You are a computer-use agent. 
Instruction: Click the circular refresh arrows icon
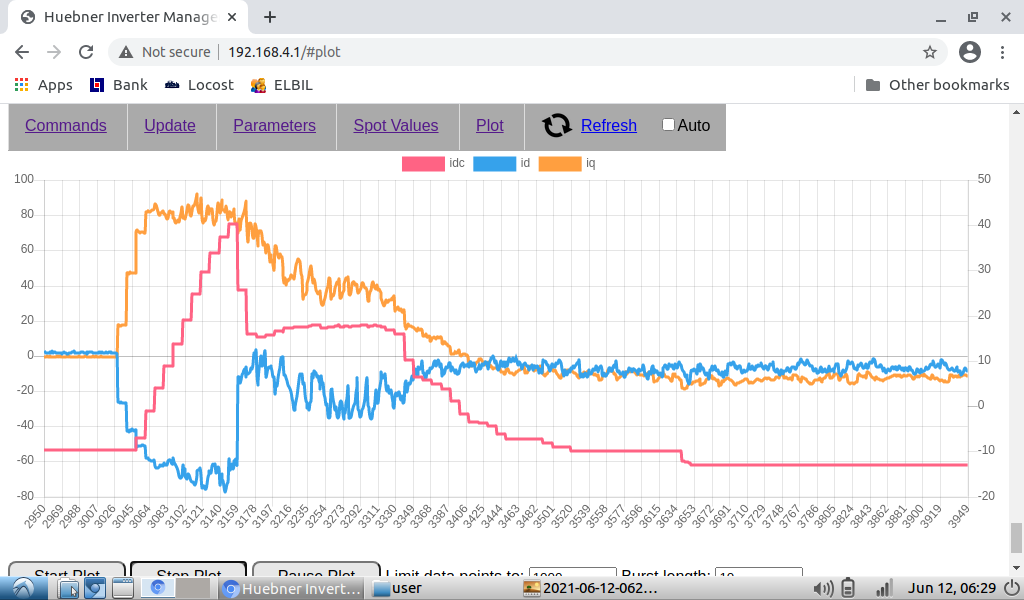click(x=556, y=125)
